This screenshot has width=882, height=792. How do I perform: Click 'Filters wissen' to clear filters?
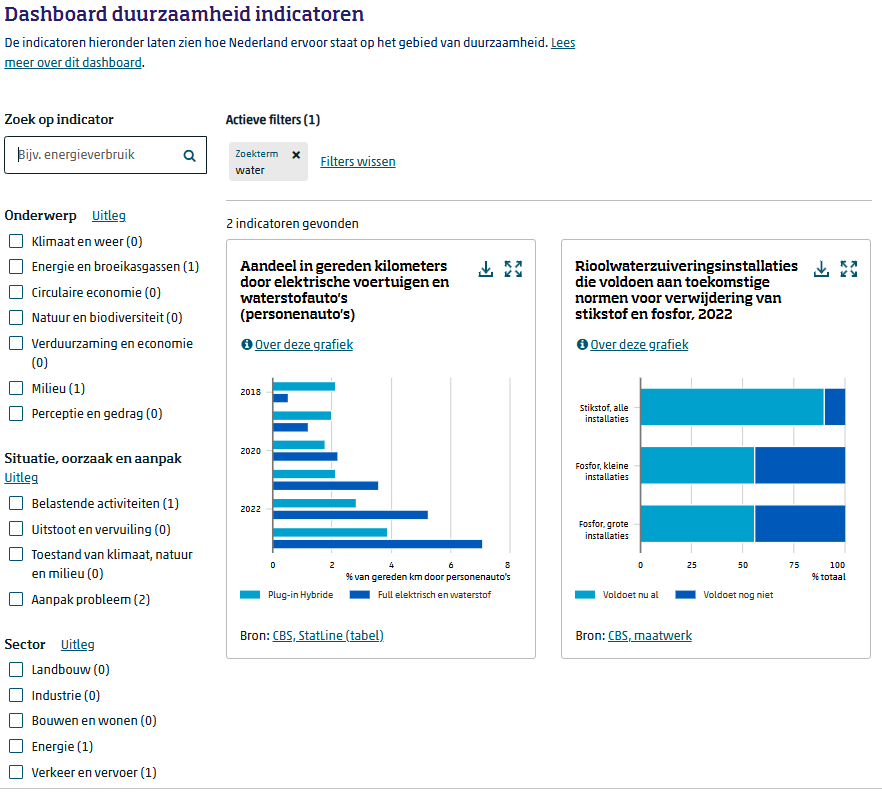(x=357, y=162)
